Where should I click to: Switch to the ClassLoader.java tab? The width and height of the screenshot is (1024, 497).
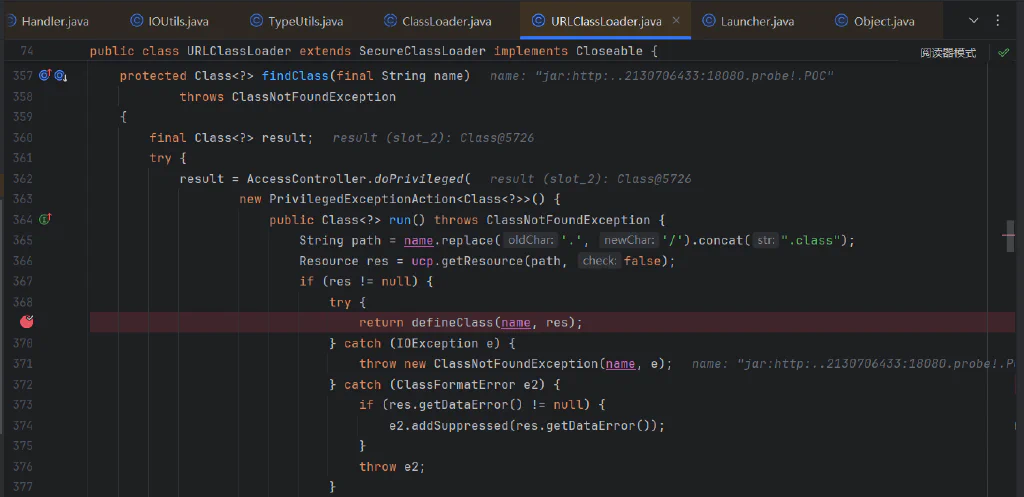438,21
